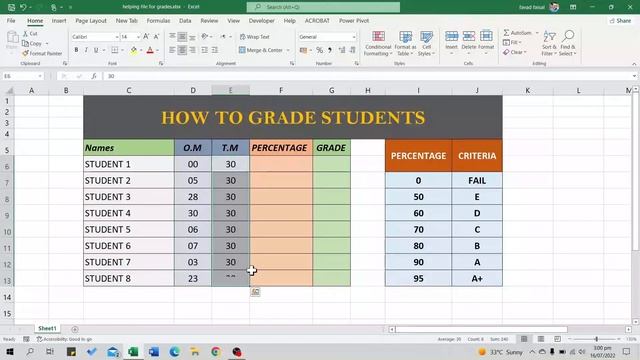
Task: Open the File tab
Action: click(11, 20)
